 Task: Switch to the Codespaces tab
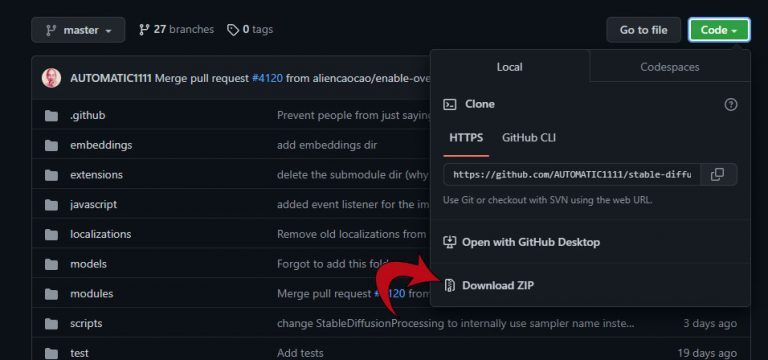coord(670,67)
